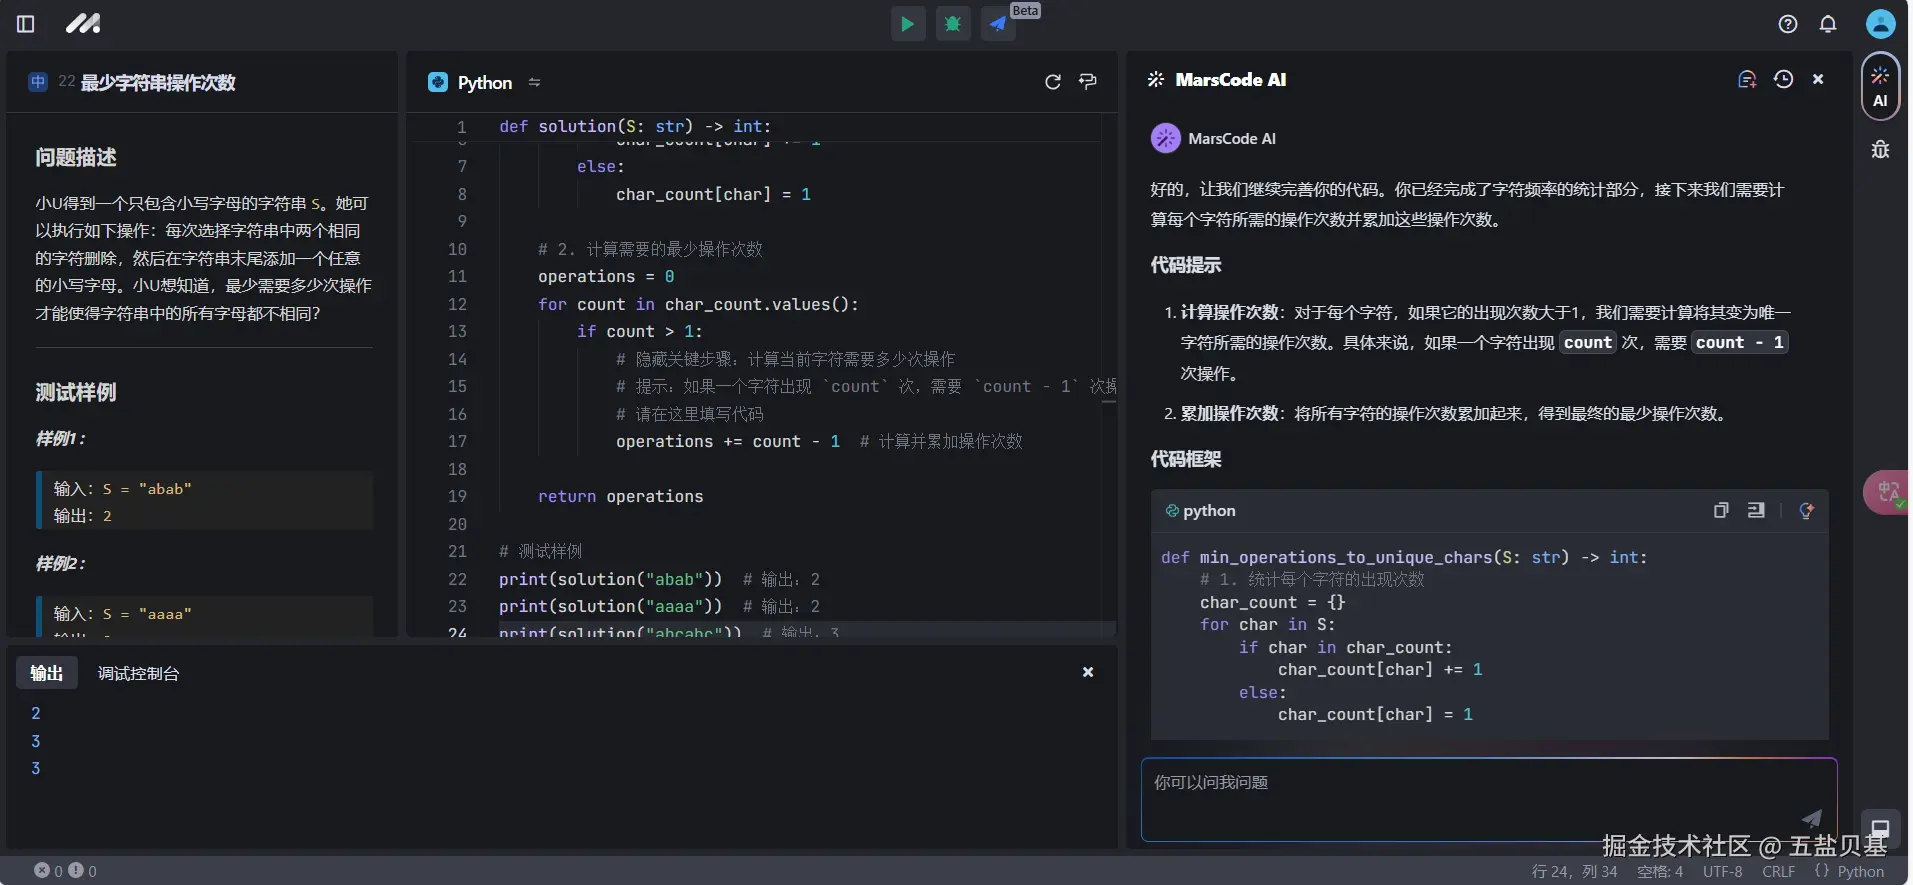The height and width of the screenshot is (885, 1913).
Task: Close the MarsCode AI panel
Action: [x=1818, y=79]
